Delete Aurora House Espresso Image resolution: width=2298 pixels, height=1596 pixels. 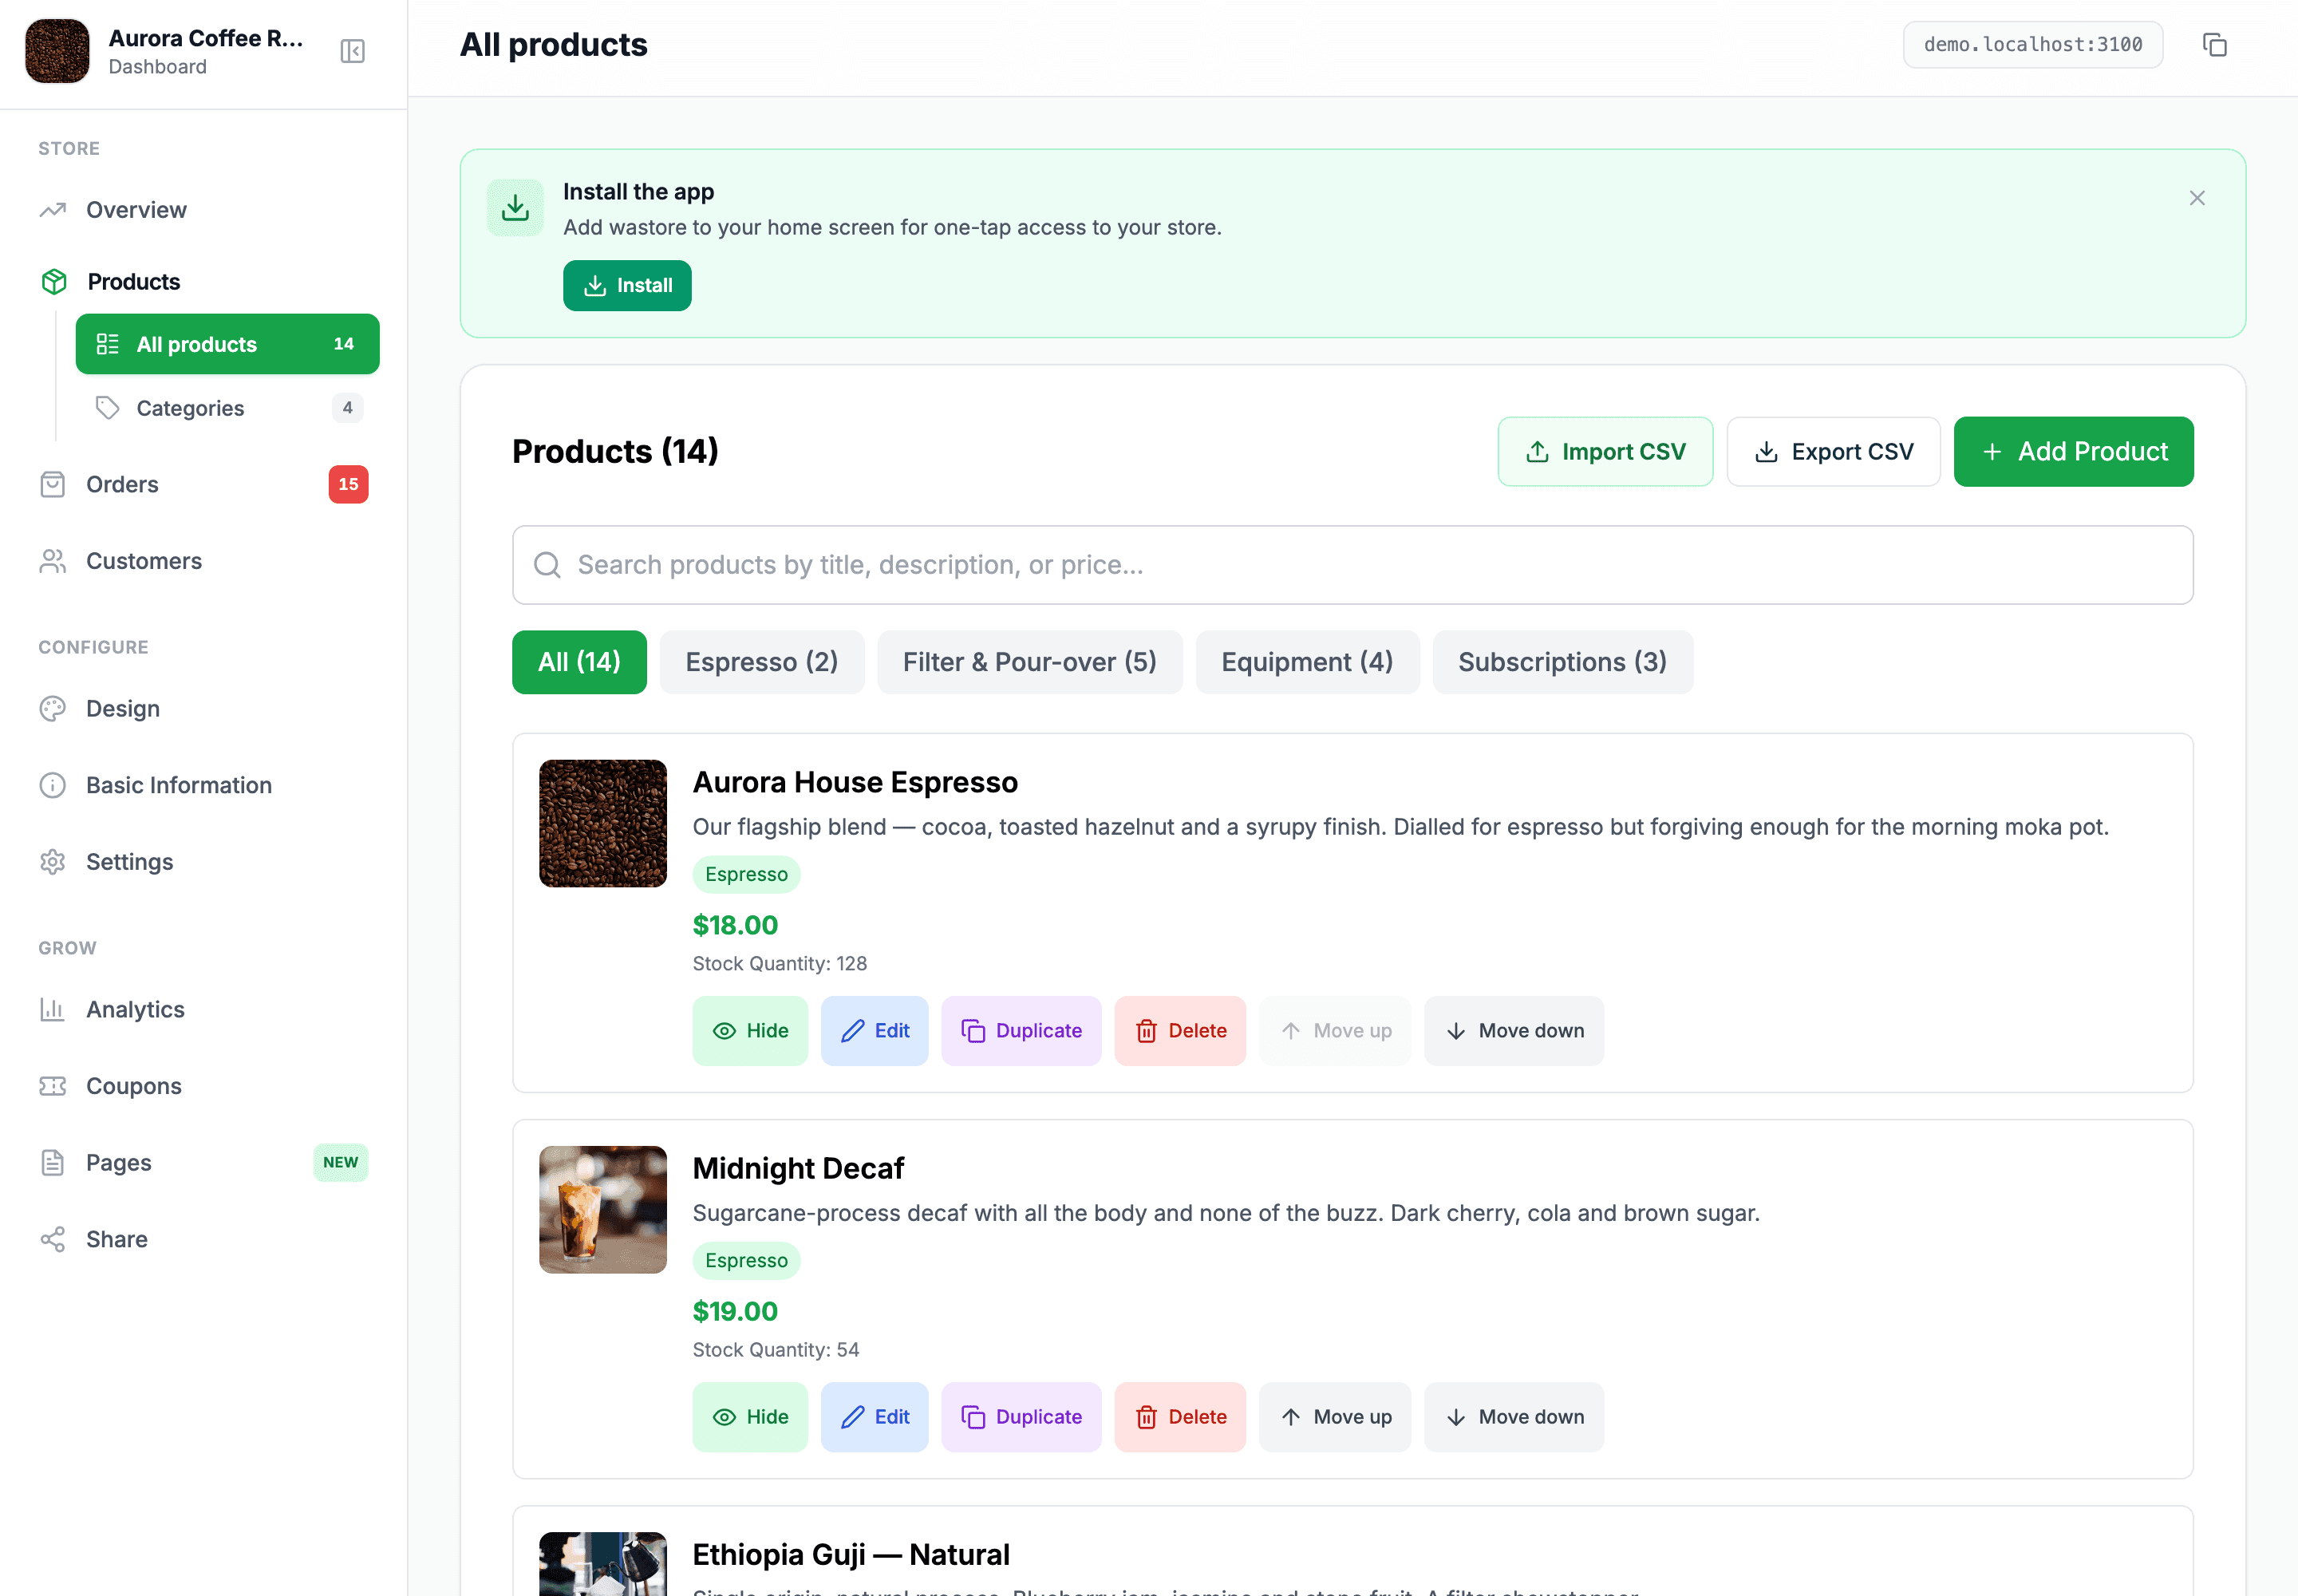pyautogui.click(x=1180, y=1031)
